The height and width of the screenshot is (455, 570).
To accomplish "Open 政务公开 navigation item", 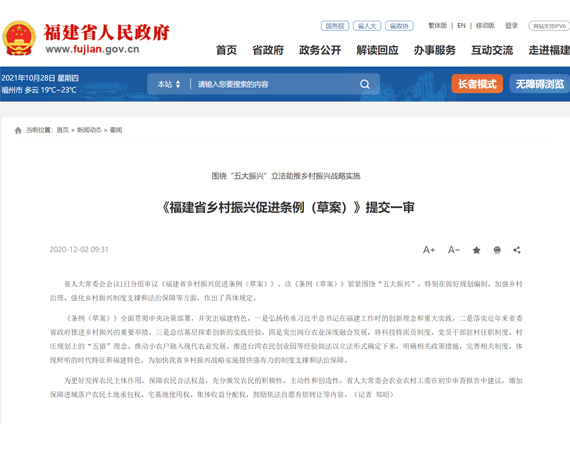I will 320,50.
